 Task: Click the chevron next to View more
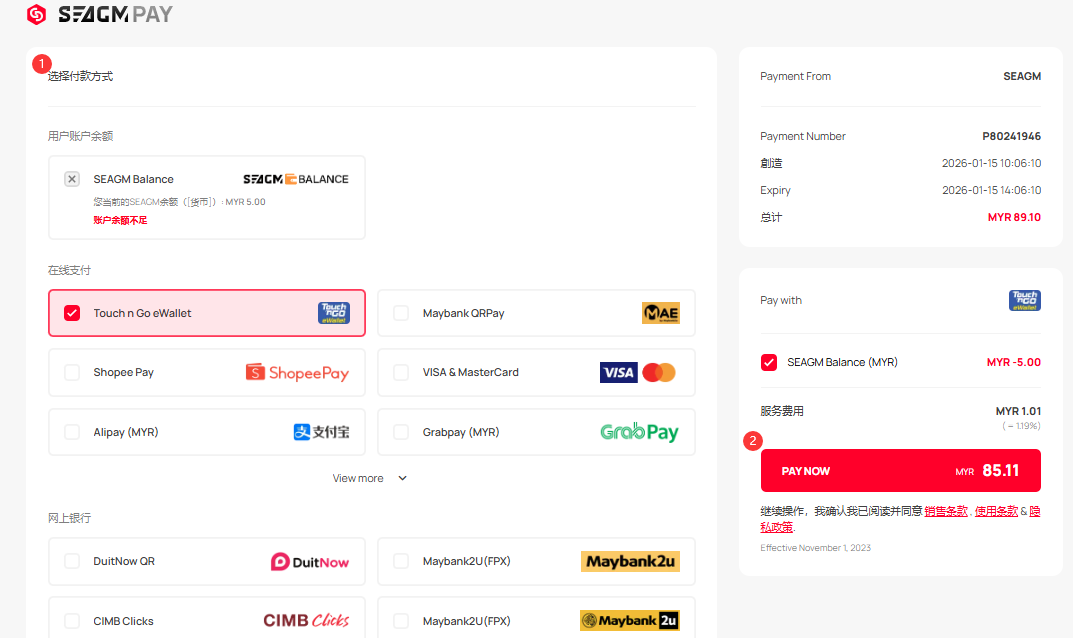pyautogui.click(x=403, y=478)
